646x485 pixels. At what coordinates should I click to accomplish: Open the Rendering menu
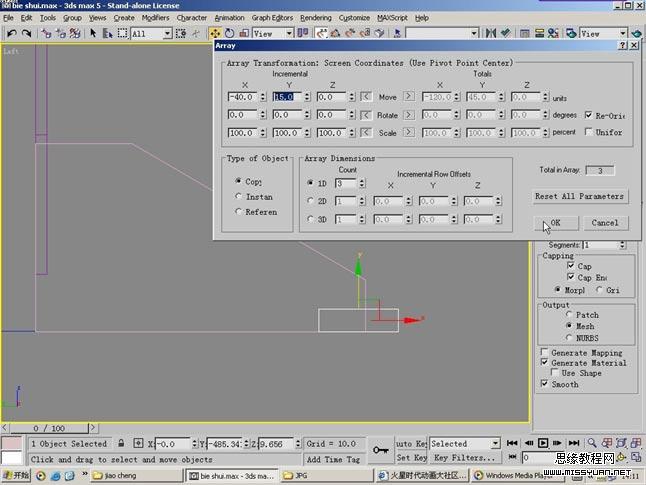pyautogui.click(x=316, y=18)
